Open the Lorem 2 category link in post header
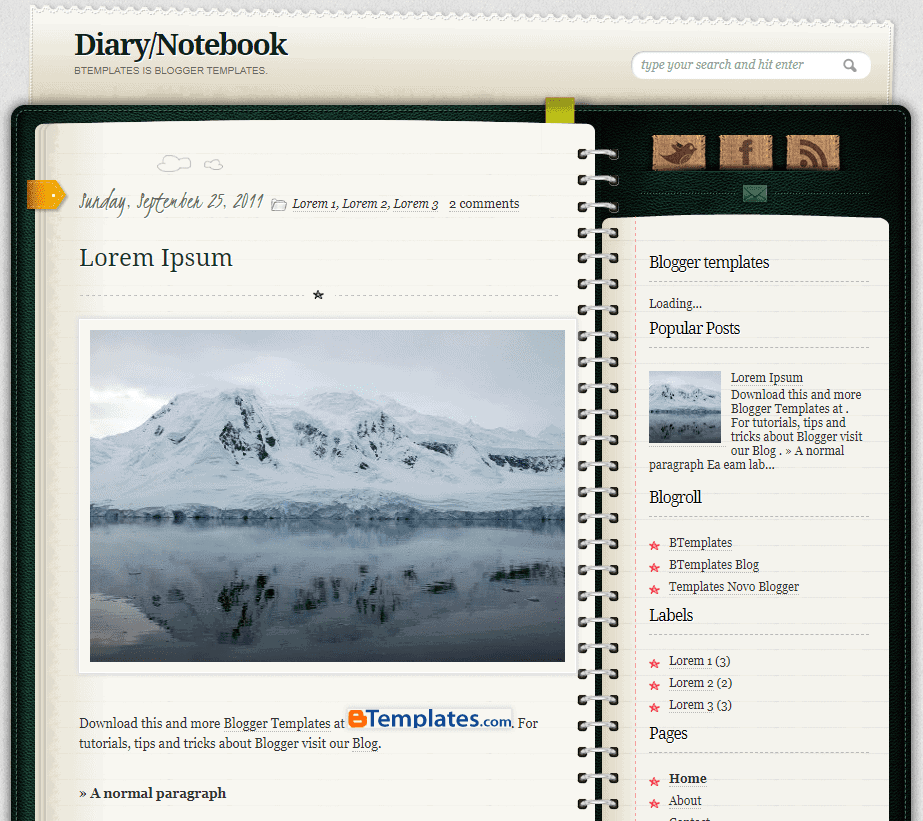This screenshot has width=923, height=821. point(366,204)
